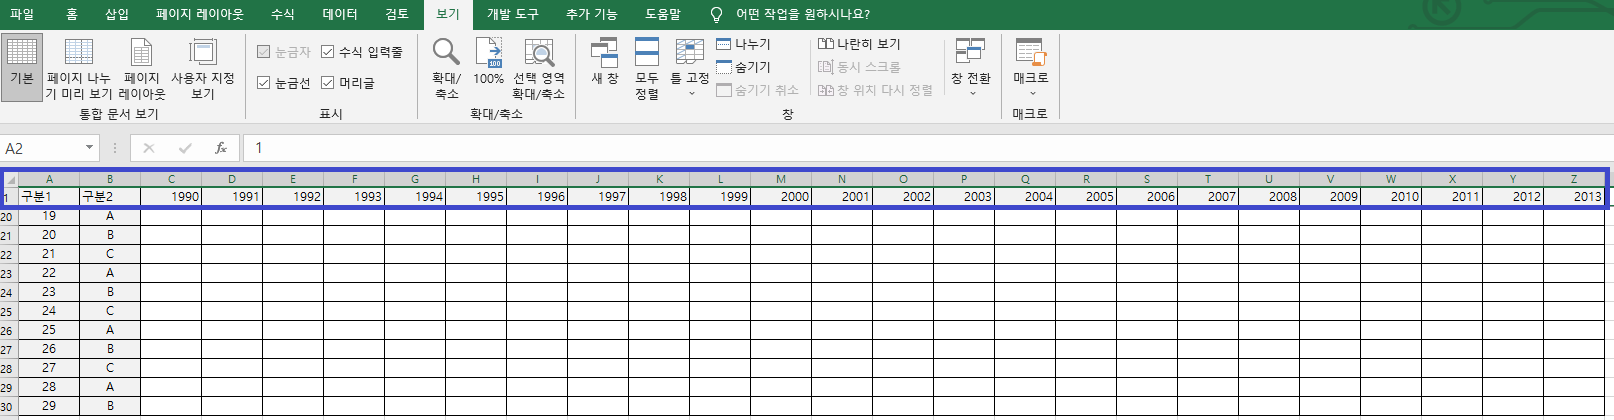This screenshot has width=1614, height=420.
Task: Select the 구분2 header cell
Action: [x=110, y=197]
